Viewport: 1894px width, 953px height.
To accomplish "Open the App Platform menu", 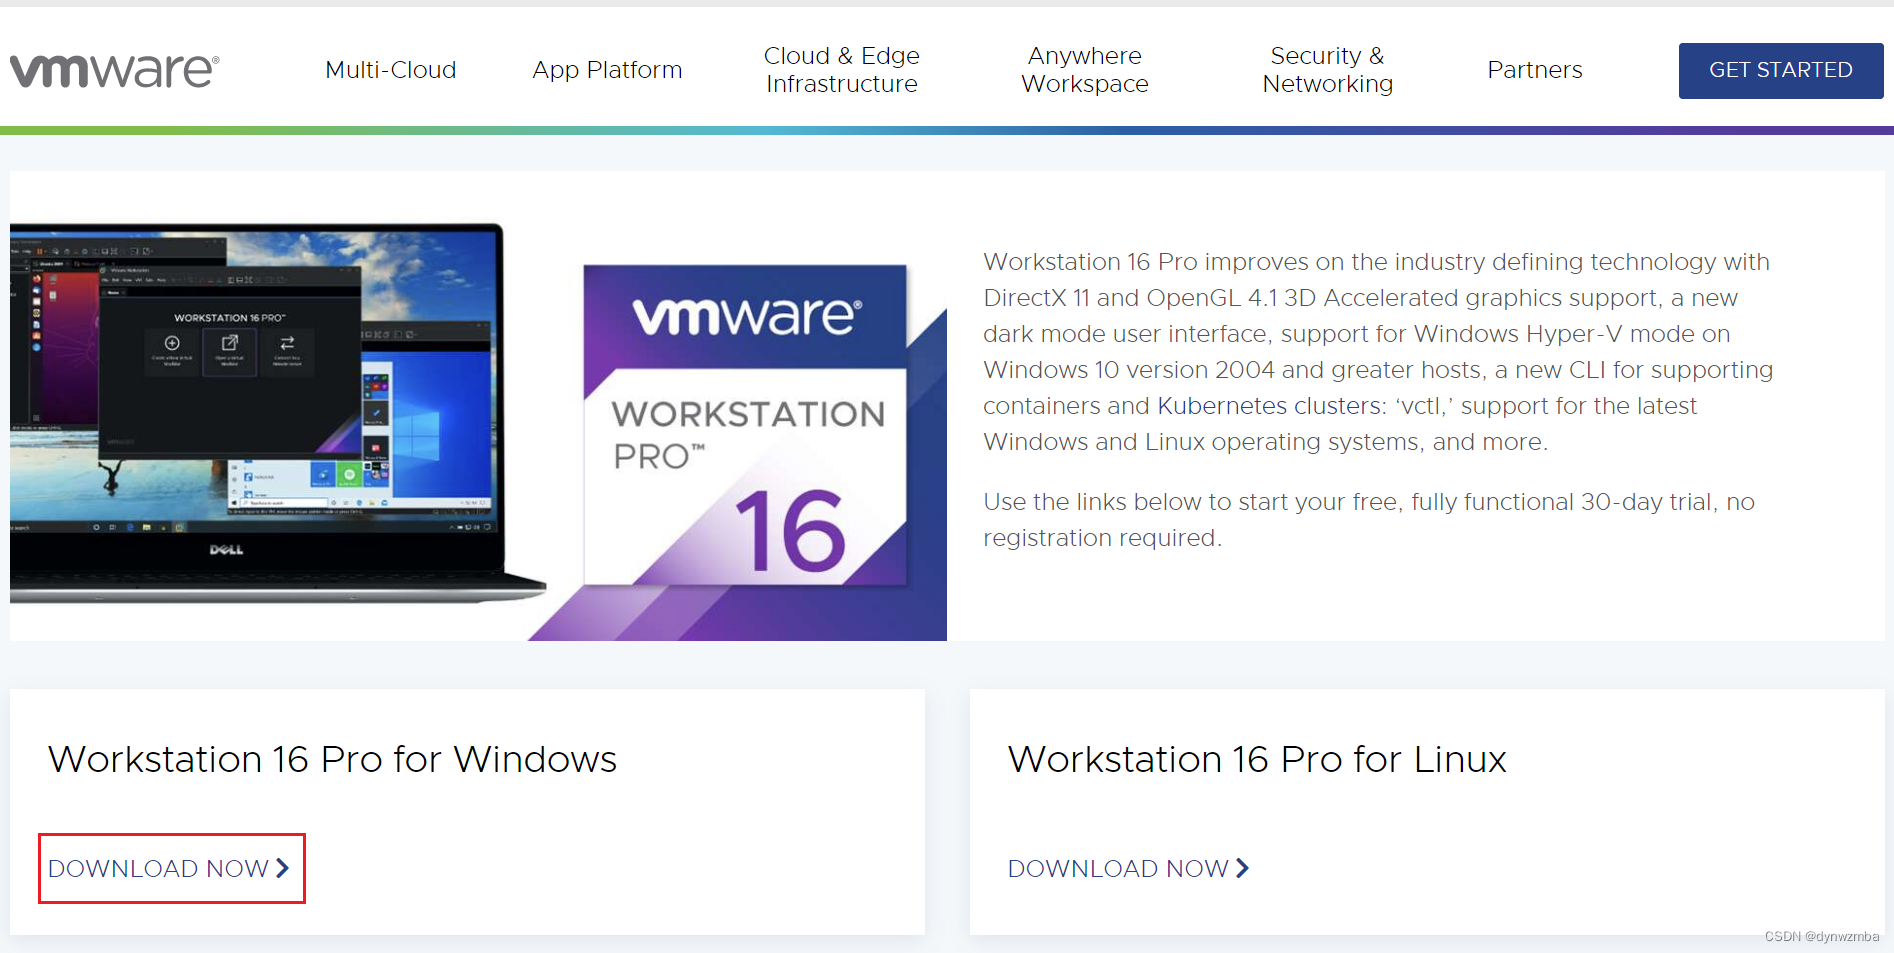I will (607, 70).
